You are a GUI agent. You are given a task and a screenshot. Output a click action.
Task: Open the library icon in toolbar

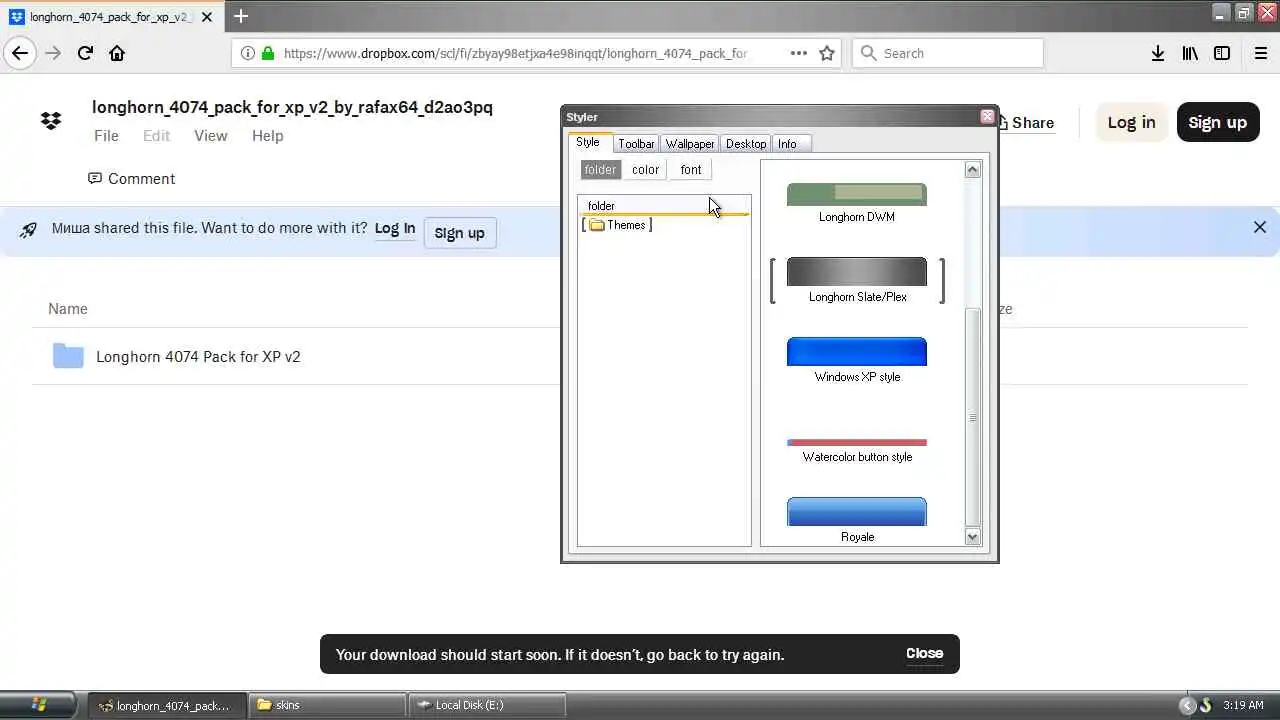pos(1190,53)
